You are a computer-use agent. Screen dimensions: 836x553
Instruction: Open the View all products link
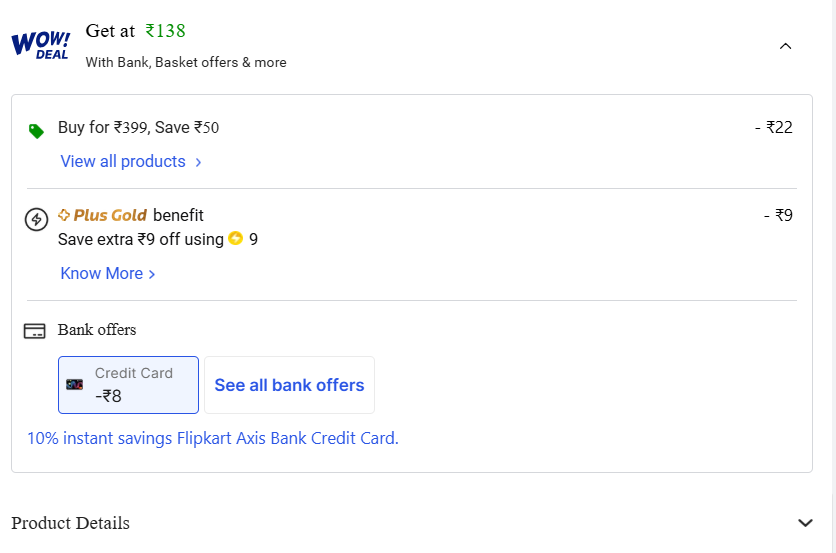point(123,162)
